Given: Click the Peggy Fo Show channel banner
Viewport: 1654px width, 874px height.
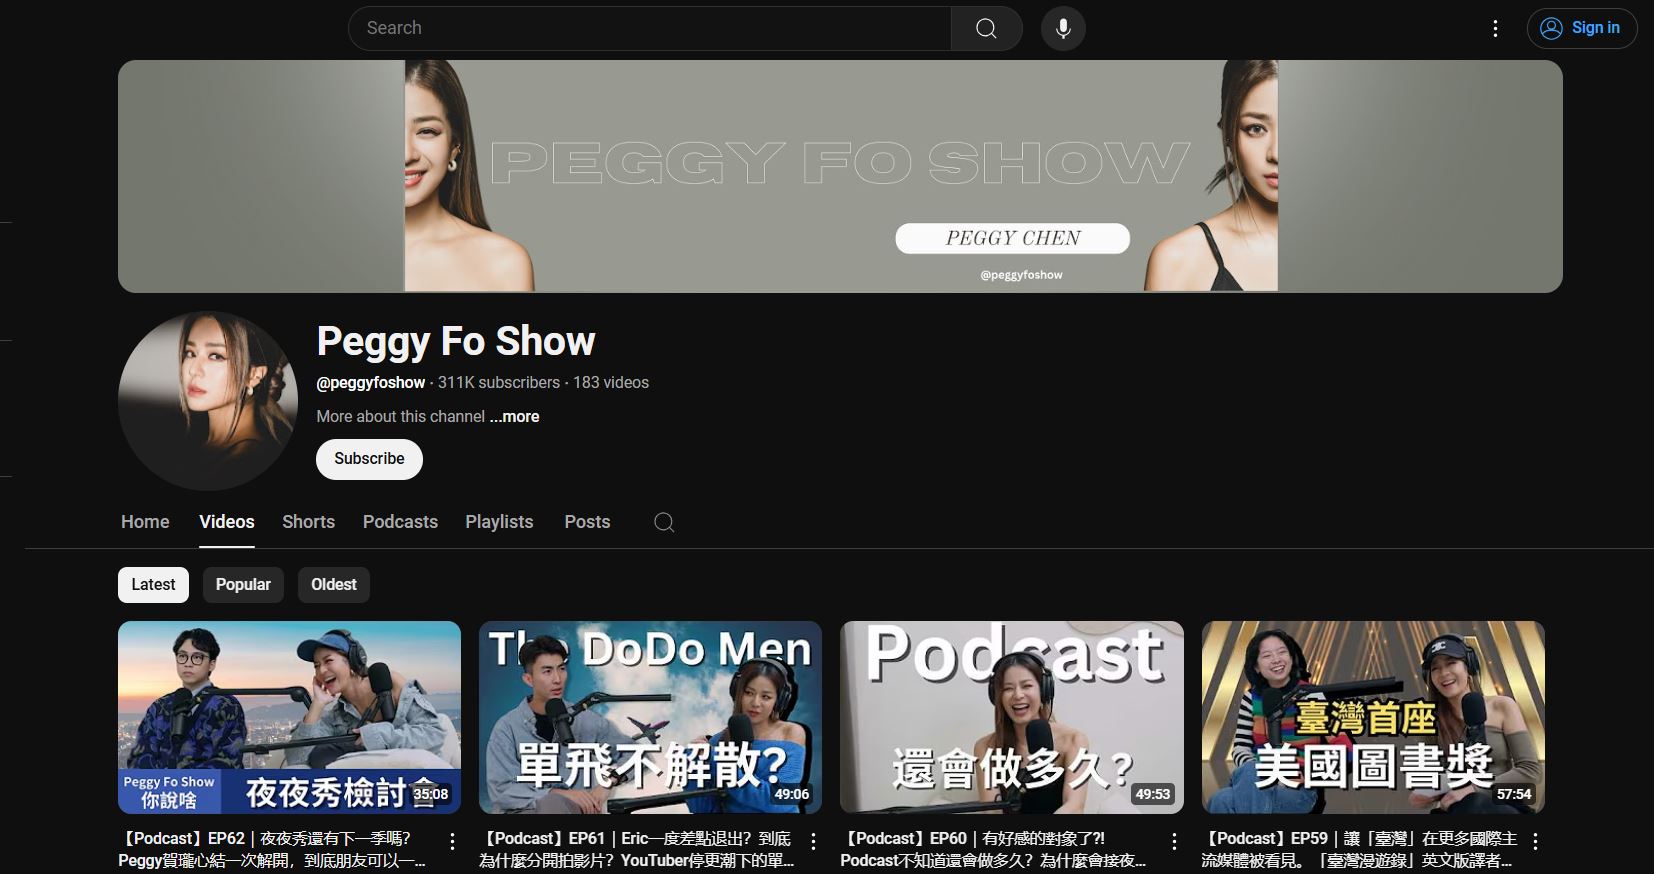Looking at the screenshot, I should (840, 176).
